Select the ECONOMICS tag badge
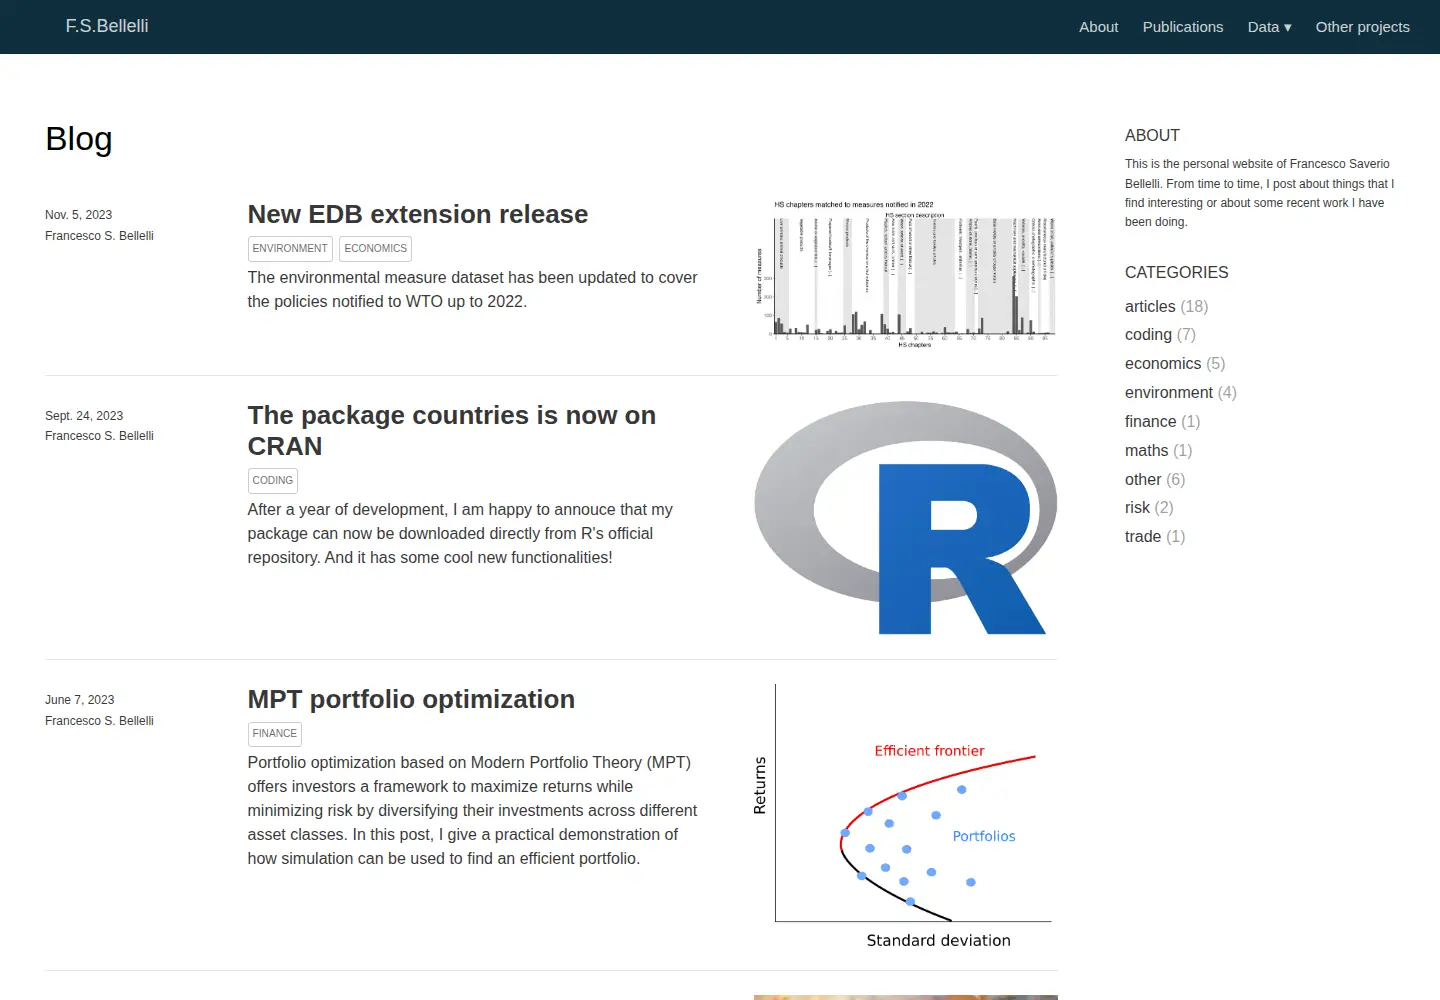Viewport: 1440px width, 1000px height. (375, 248)
